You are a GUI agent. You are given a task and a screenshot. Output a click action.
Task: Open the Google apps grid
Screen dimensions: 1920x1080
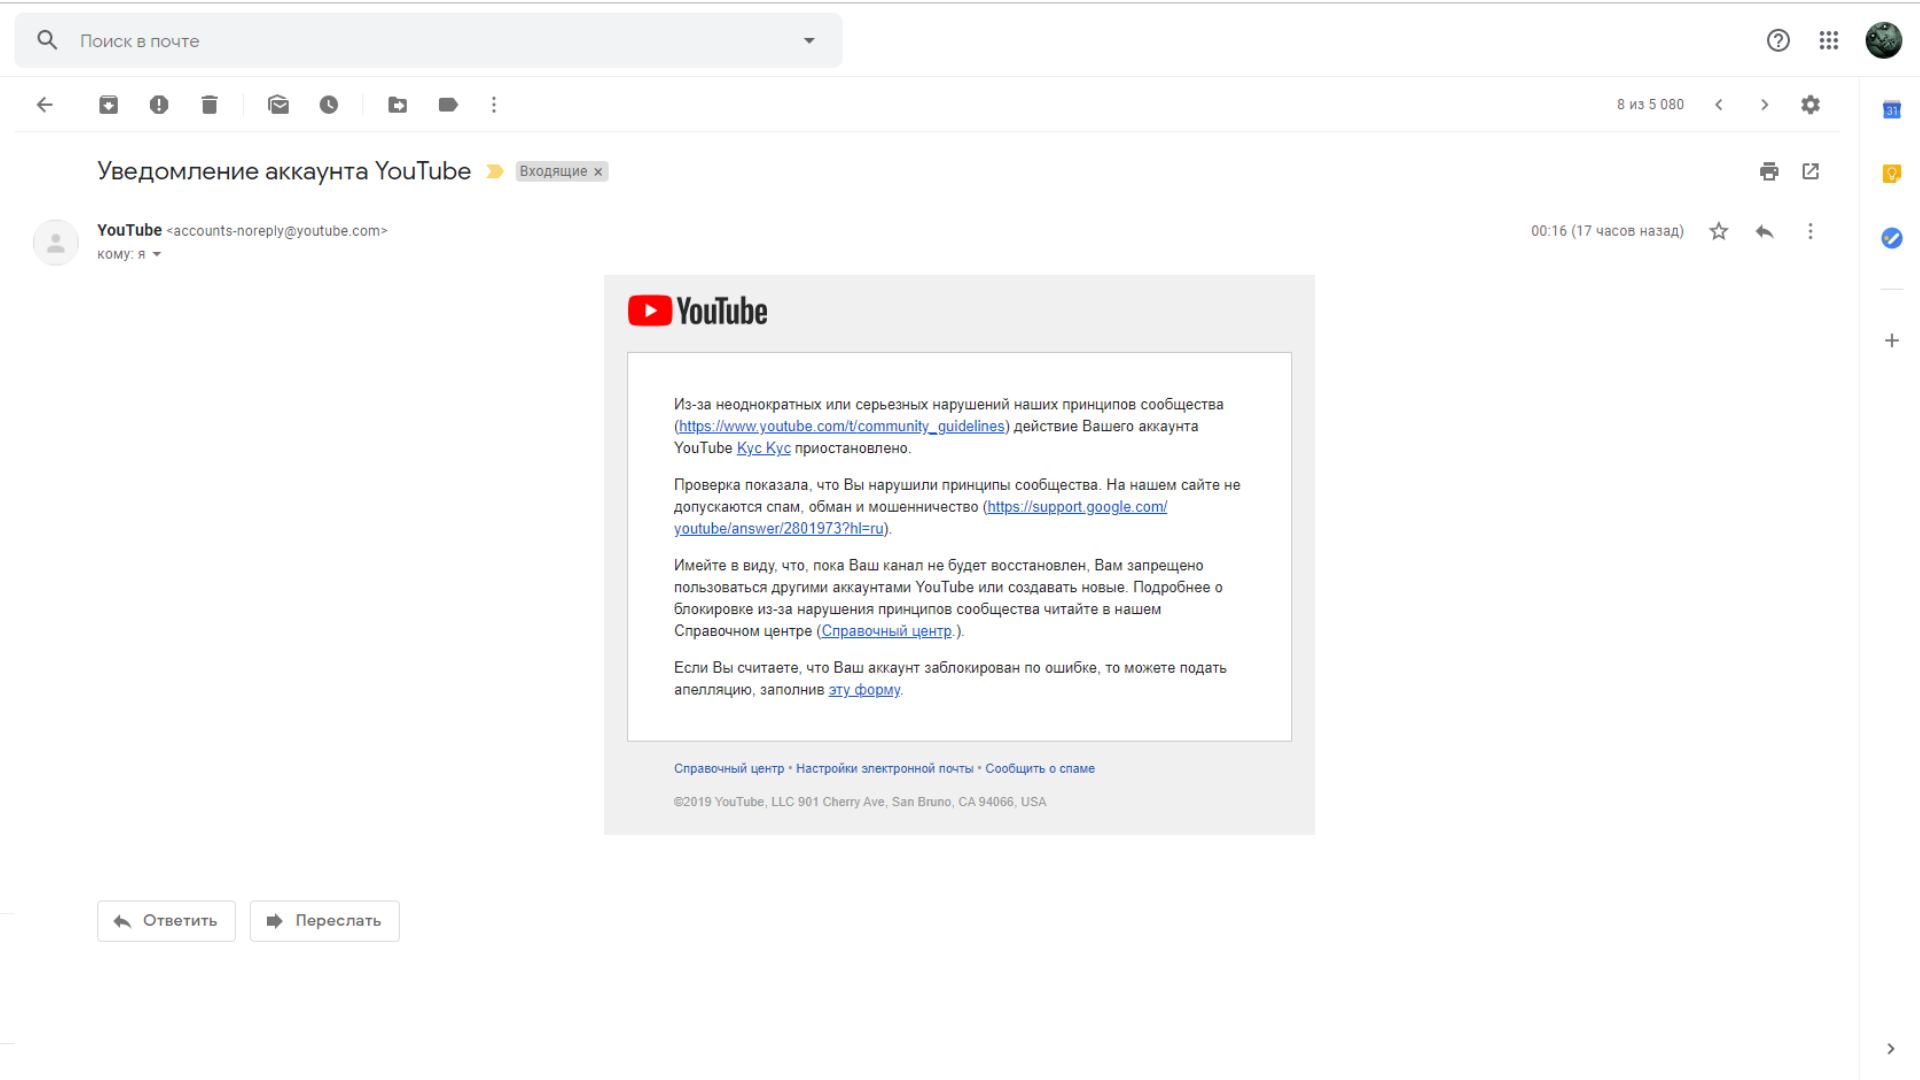(x=1829, y=40)
